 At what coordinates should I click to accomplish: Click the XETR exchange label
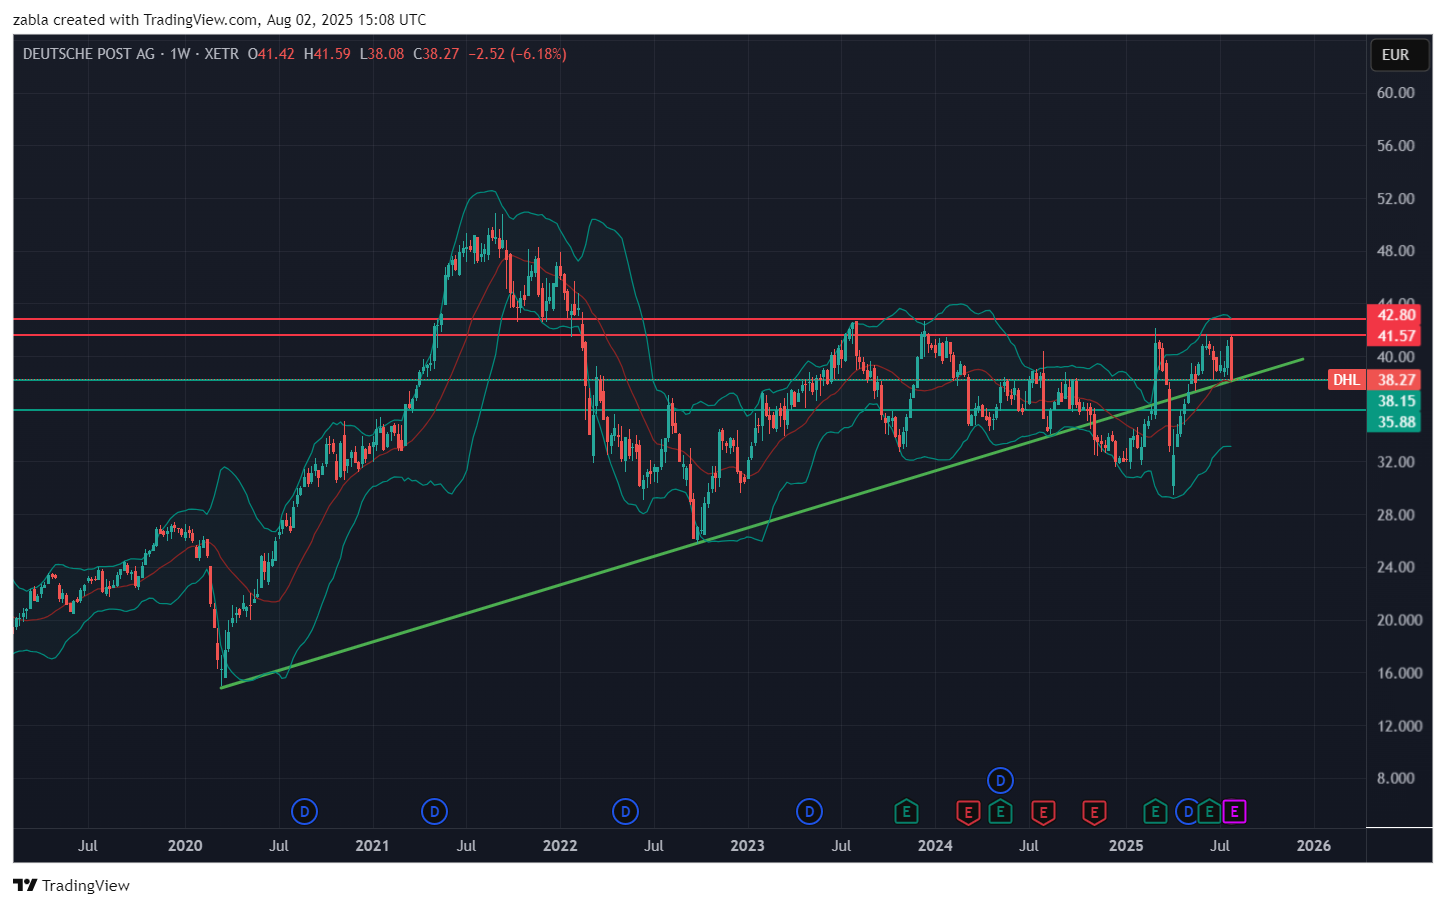pyautogui.click(x=222, y=54)
